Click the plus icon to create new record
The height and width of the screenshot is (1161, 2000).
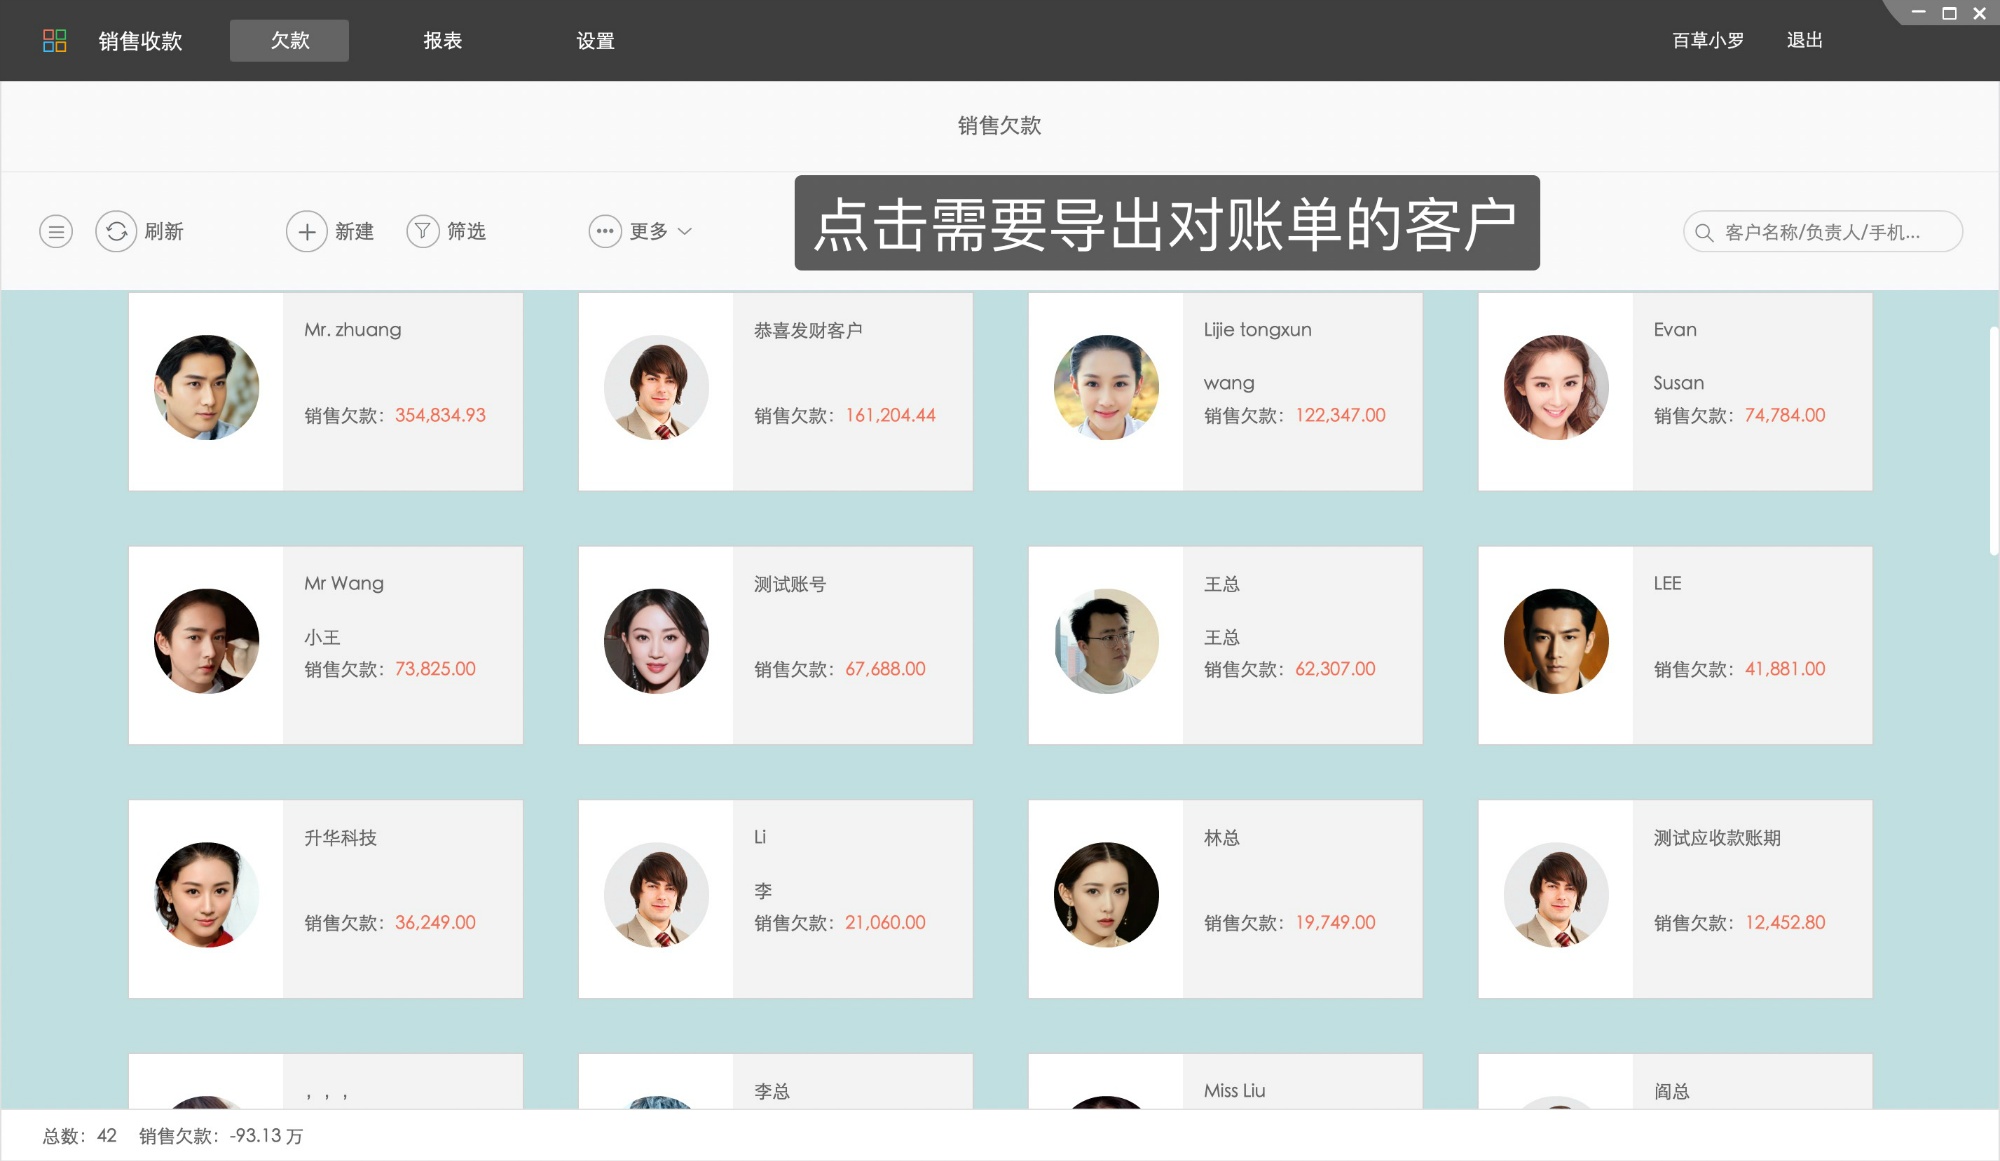(x=307, y=231)
